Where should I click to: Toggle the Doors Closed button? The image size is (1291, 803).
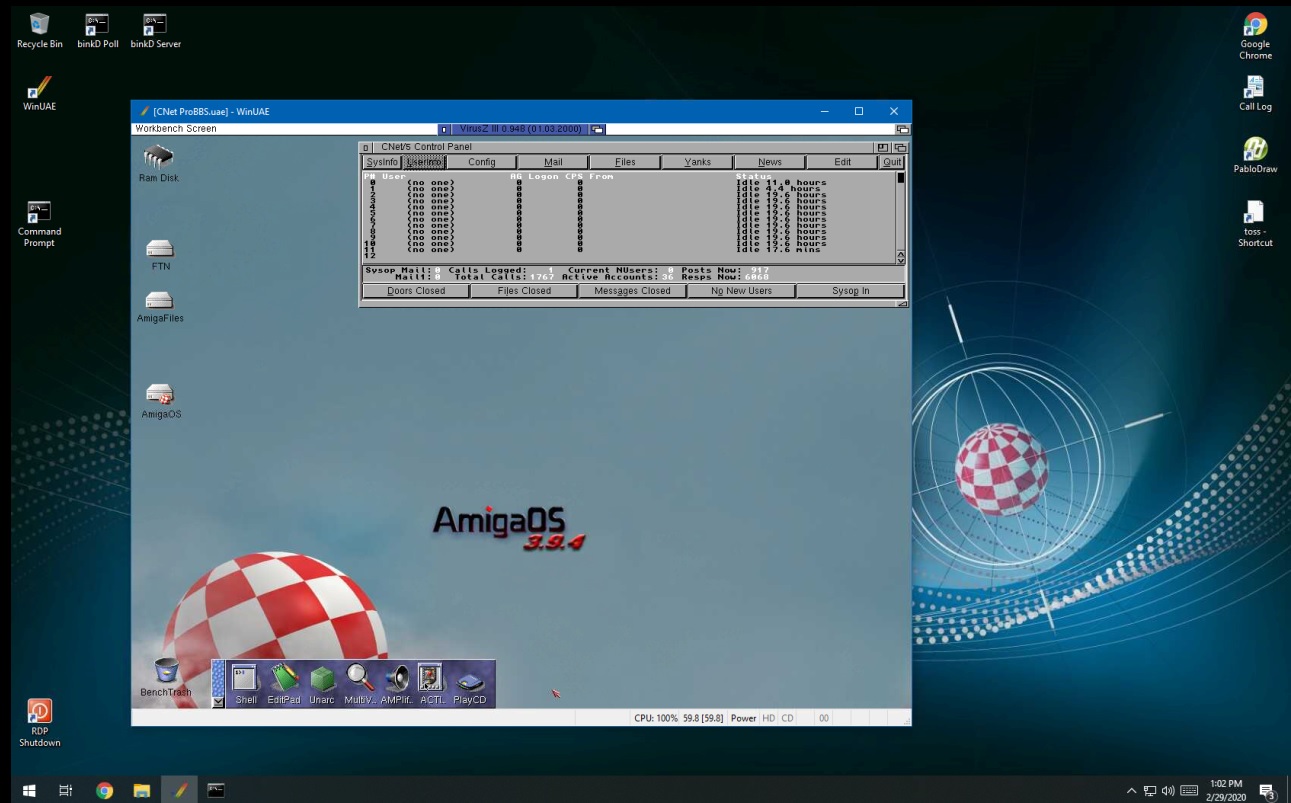[x=416, y=291]
